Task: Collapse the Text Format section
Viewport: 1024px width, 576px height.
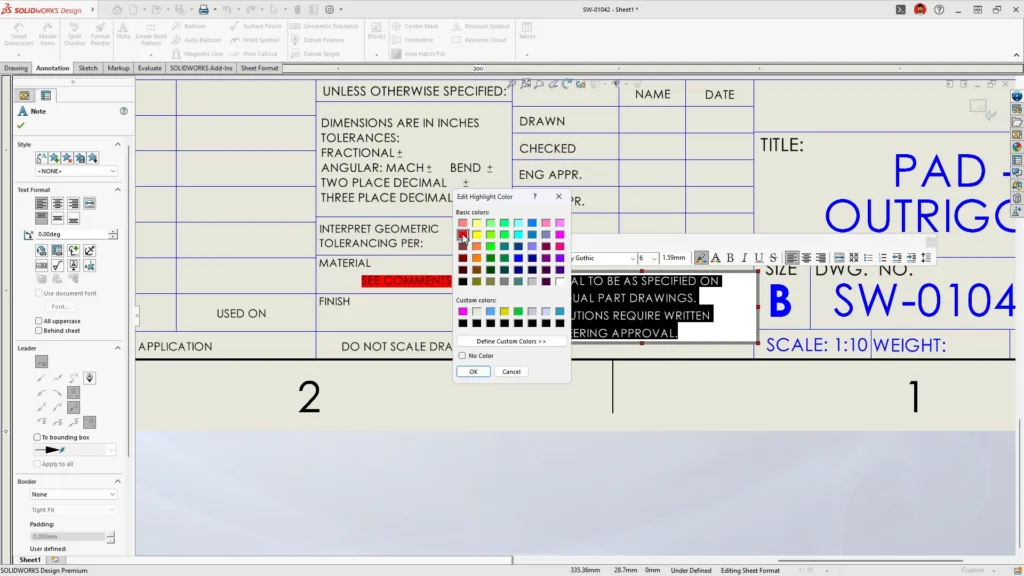Action: pos(118,189)
